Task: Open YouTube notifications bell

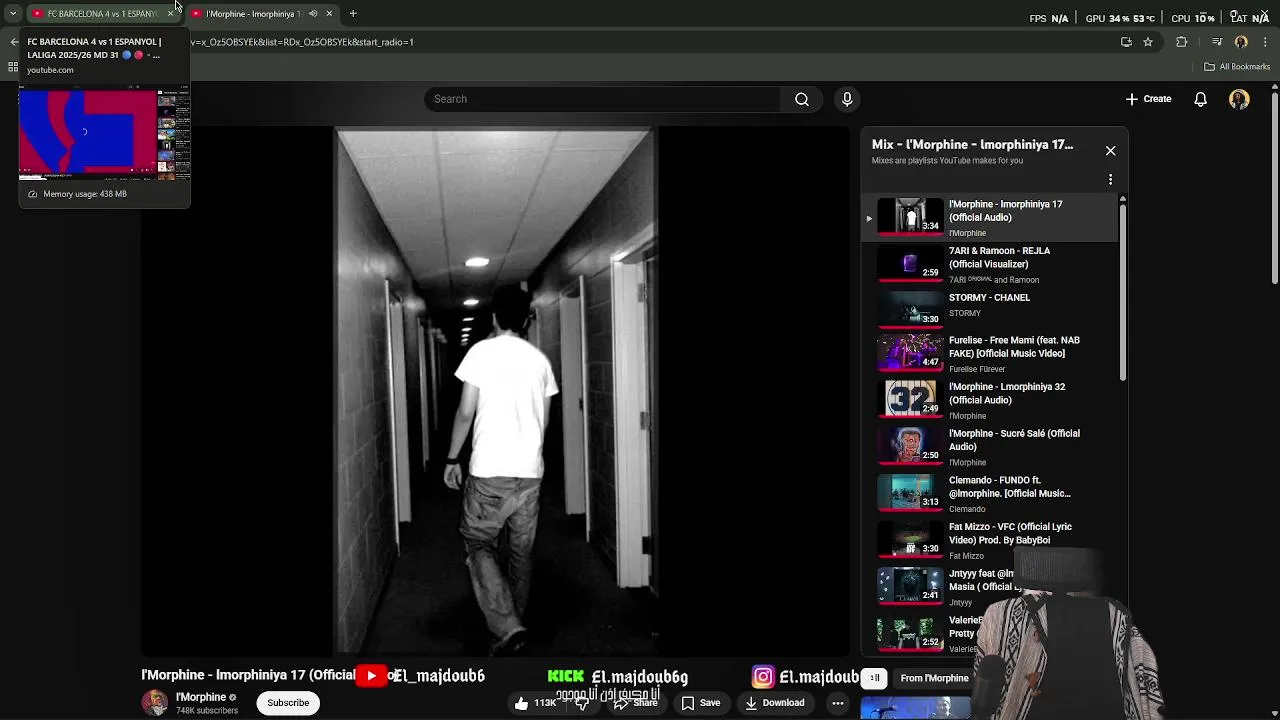Action: (1201, 99)
